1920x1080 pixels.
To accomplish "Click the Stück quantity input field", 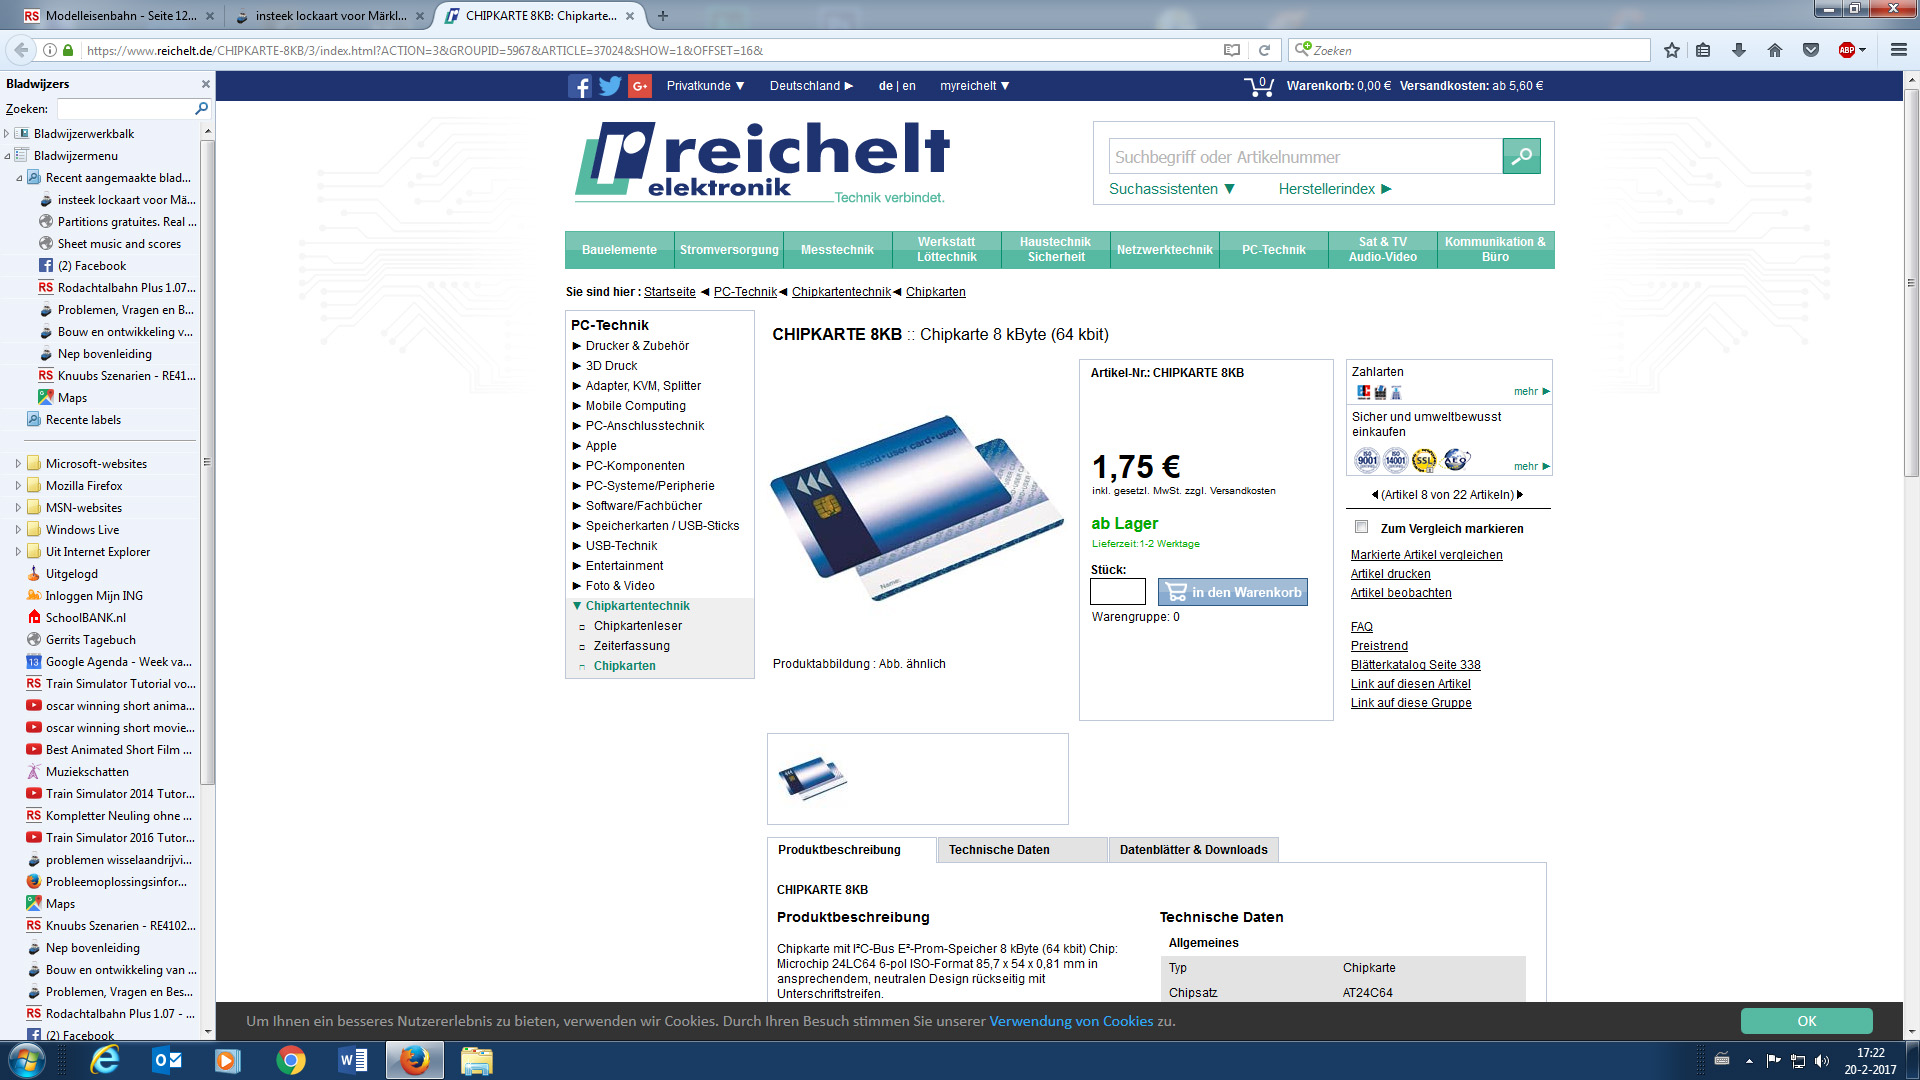I will [1117, 592].
